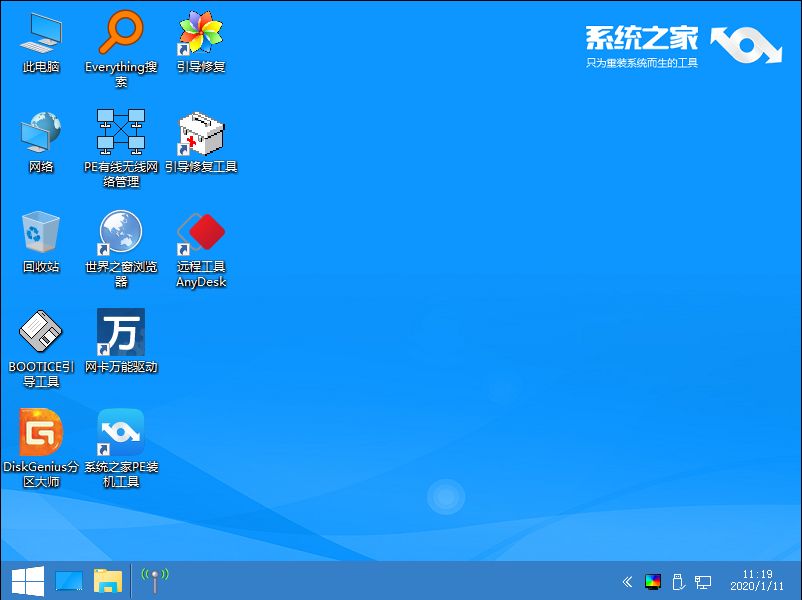
Task: Launch BOOTICE引导工具
Action: (40, 332)
